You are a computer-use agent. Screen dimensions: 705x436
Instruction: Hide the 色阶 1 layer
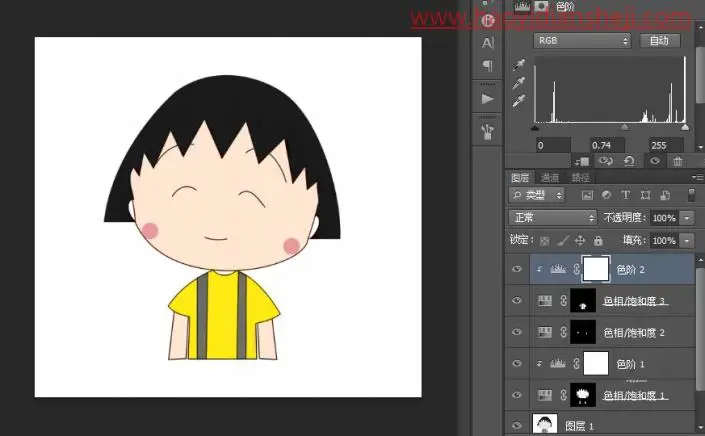[517, 363]
